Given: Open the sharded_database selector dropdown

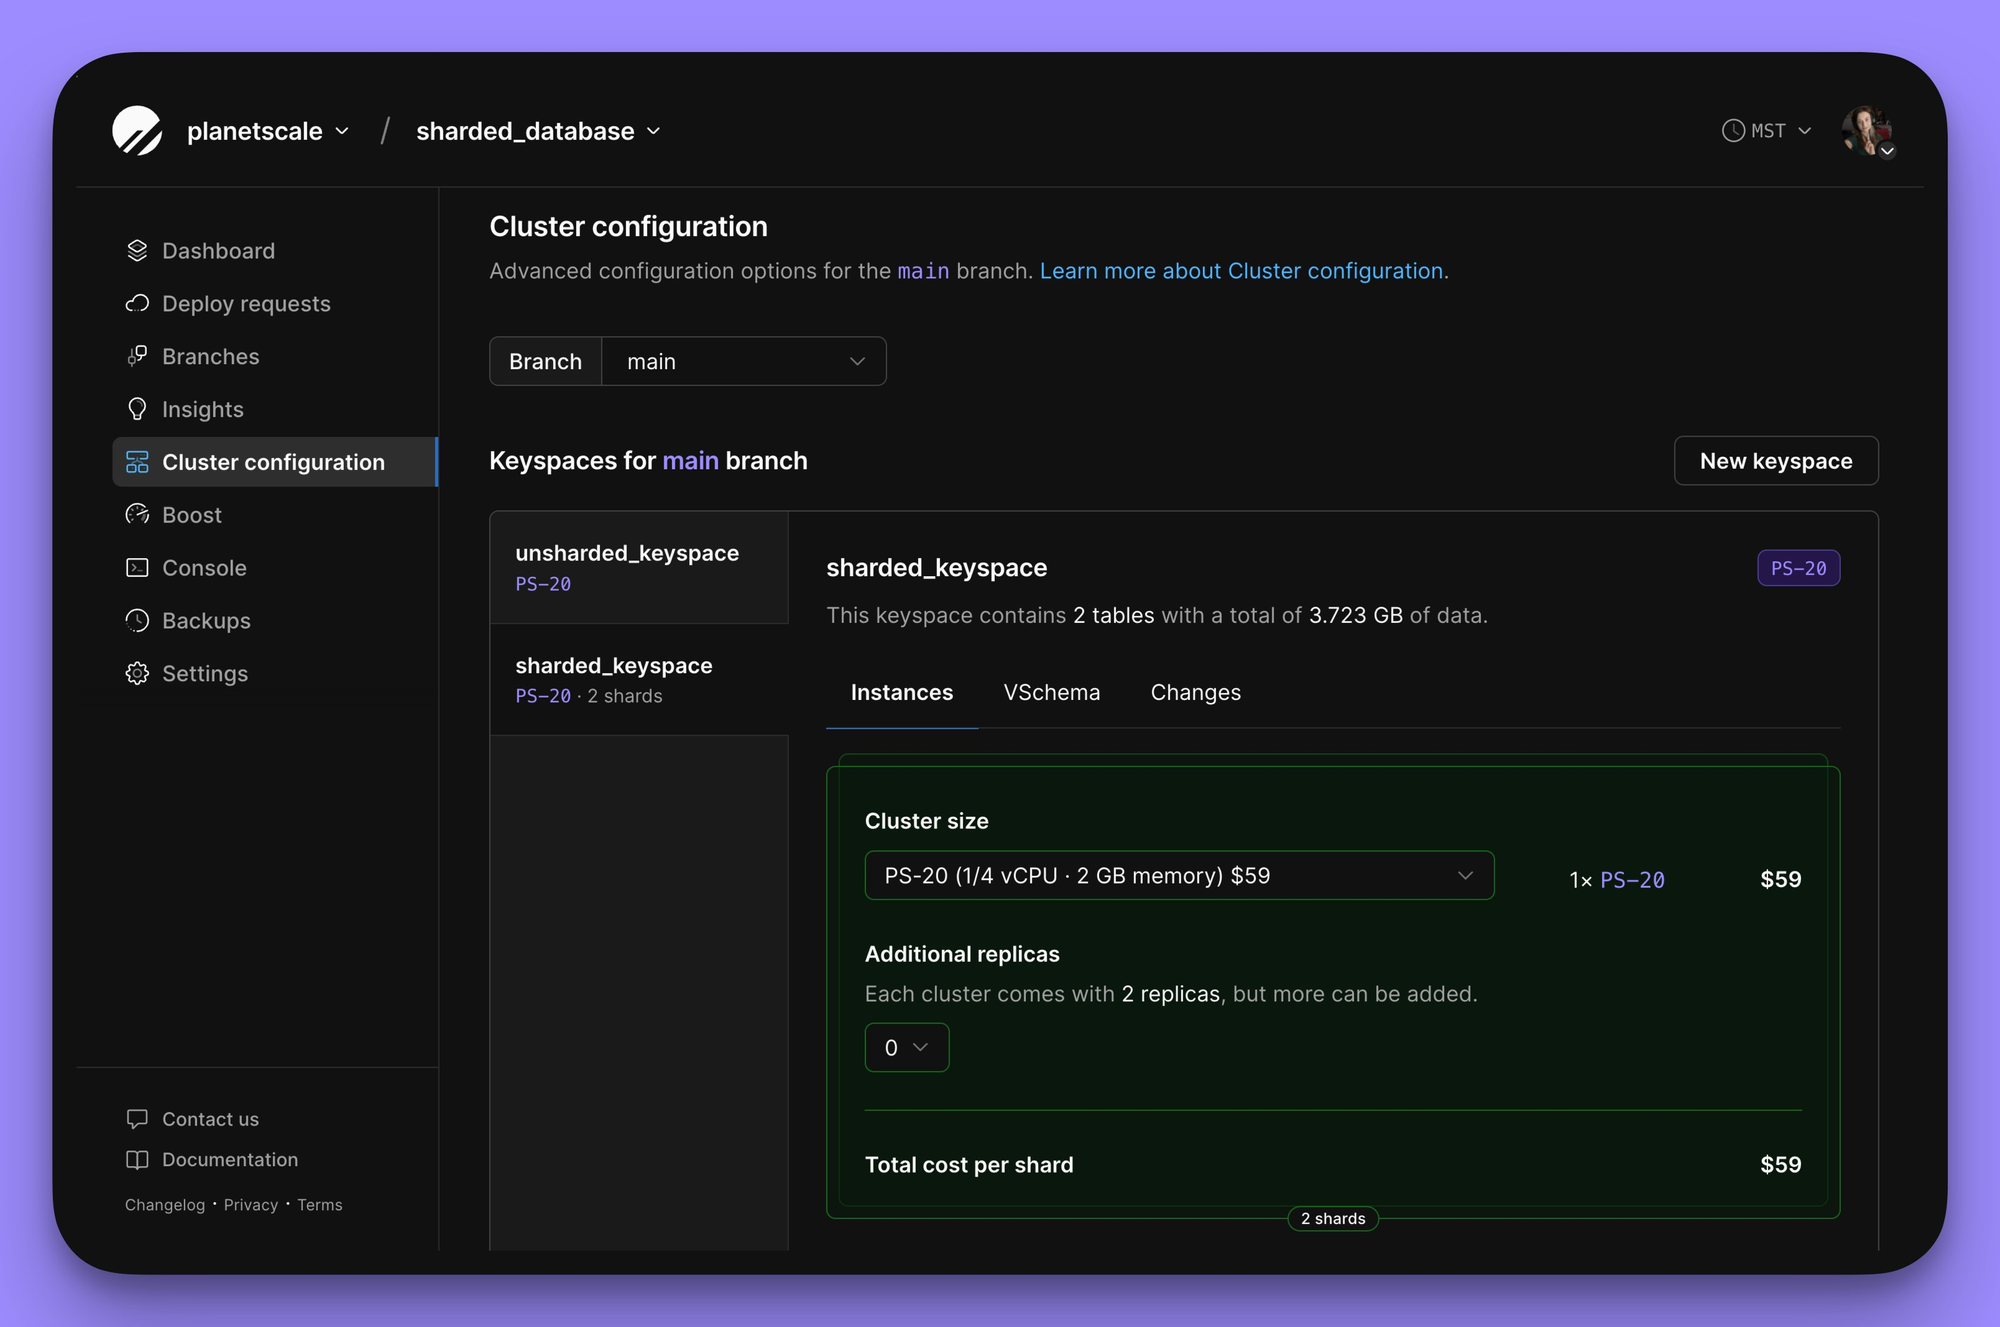Looking at the screenshot, I should point(538,131).
